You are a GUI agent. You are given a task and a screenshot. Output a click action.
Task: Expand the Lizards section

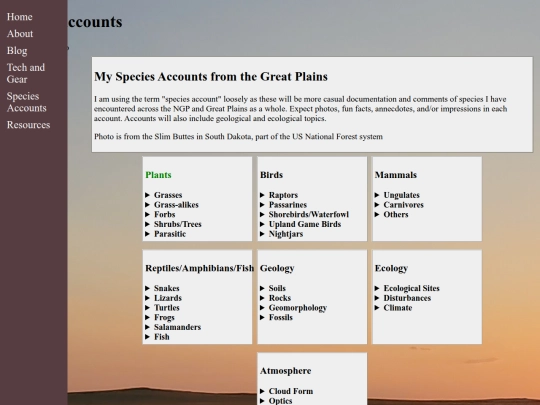coord(164,298)
